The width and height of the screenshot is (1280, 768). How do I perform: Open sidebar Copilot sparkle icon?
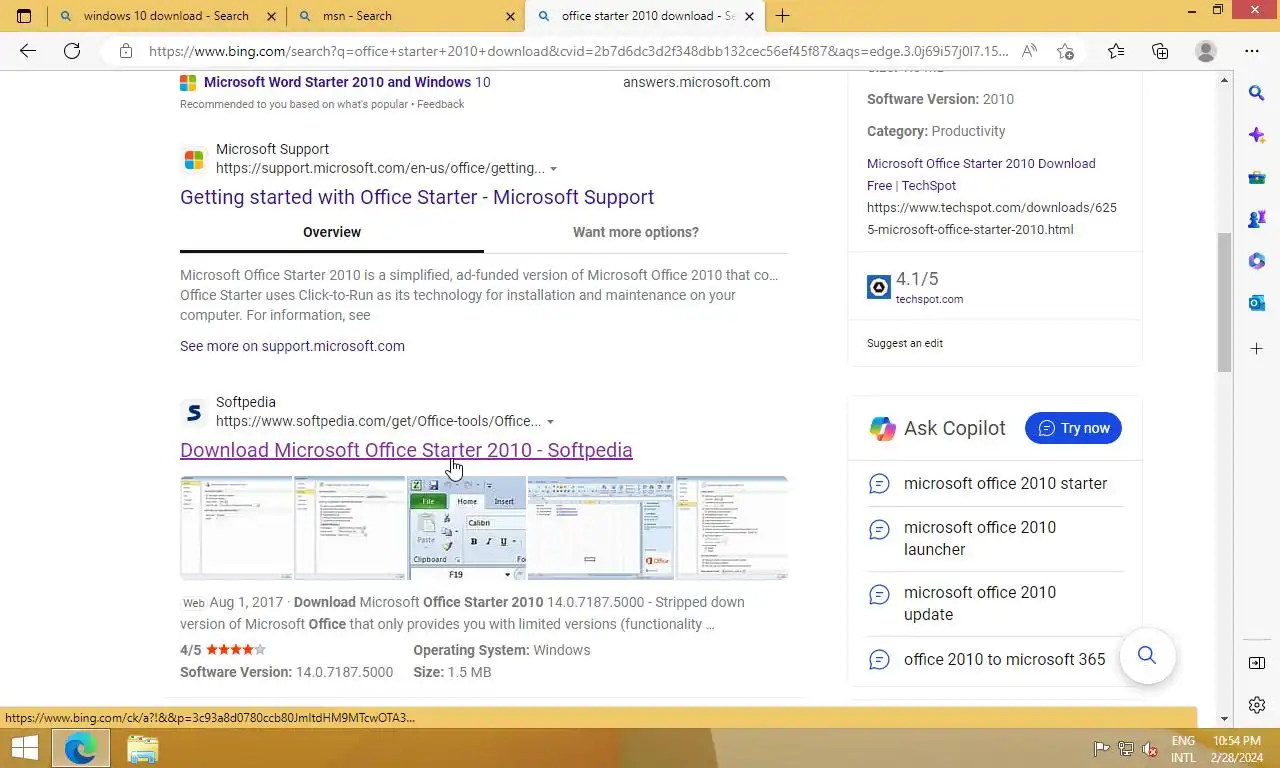click(x=1257, y=135)
